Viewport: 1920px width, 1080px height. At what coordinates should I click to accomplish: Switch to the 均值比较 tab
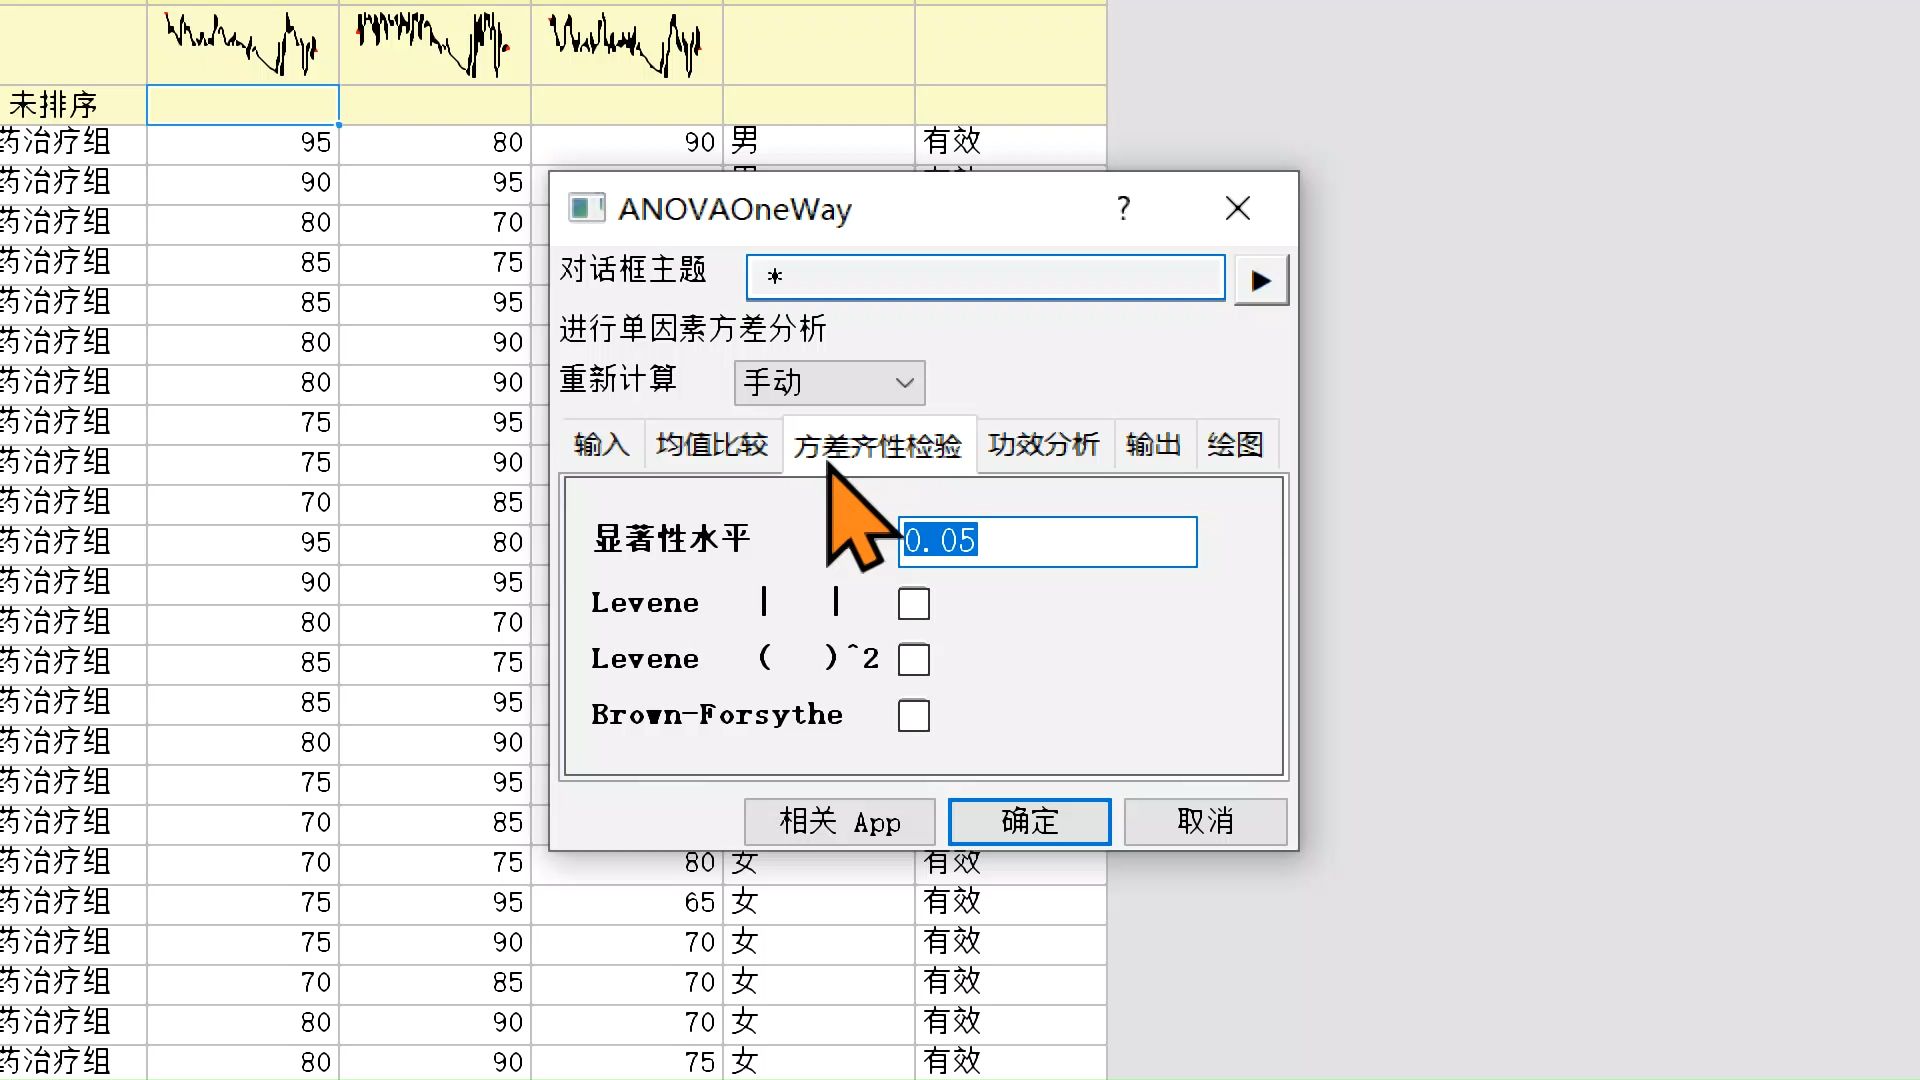712,444
